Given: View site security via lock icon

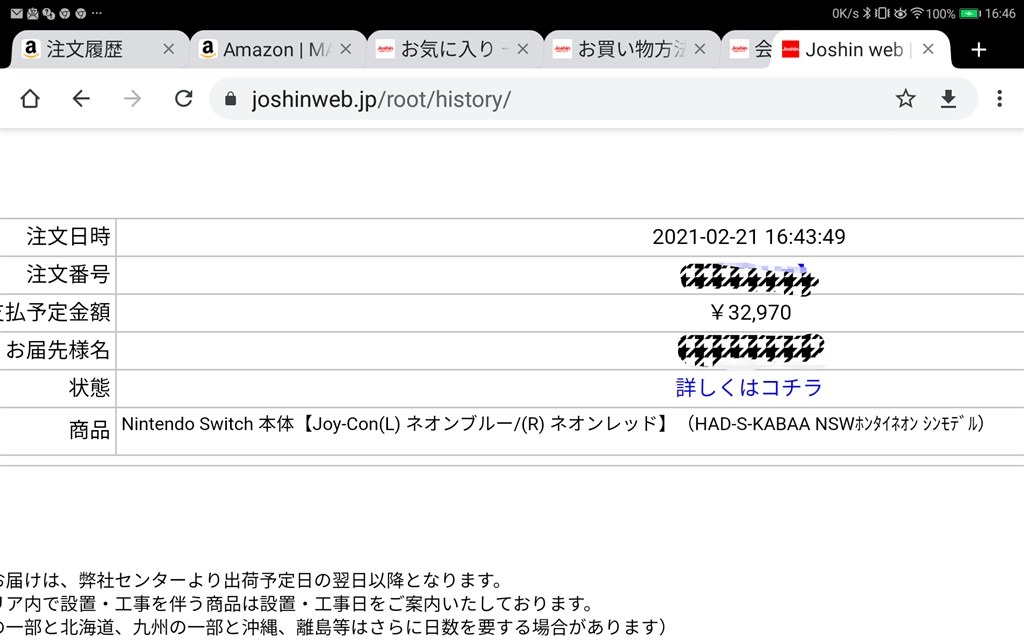Looking at the screenshot, I should click(230, 99).
